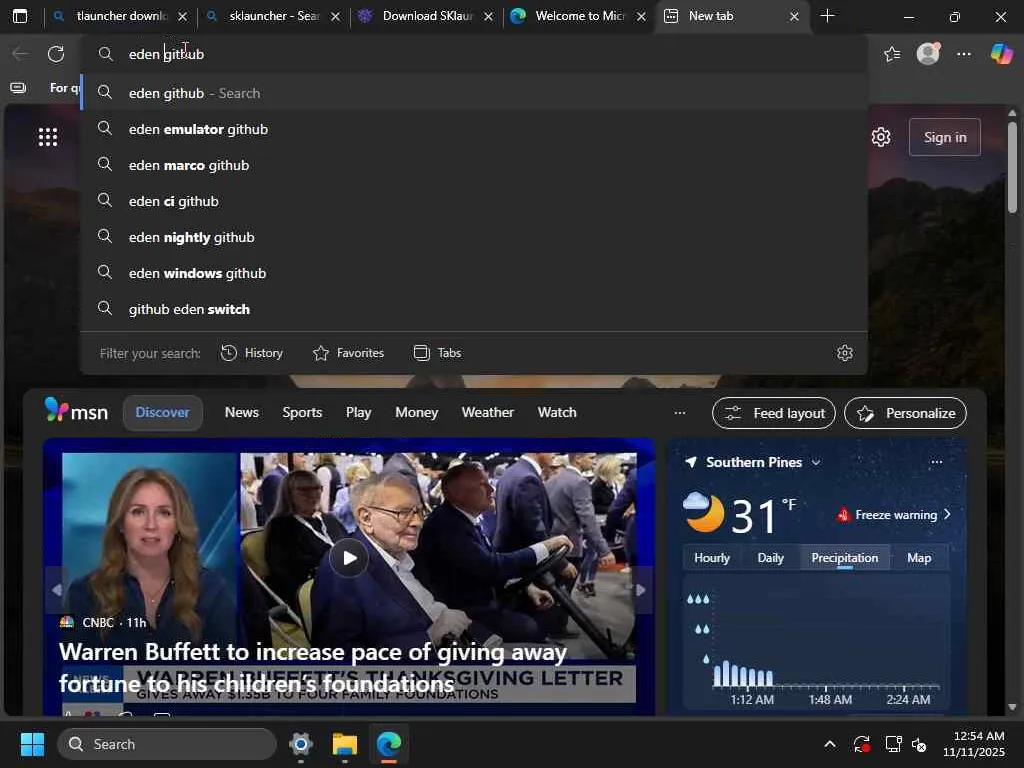Go to previous news slide
The image size is (1024, 768).
57,590
